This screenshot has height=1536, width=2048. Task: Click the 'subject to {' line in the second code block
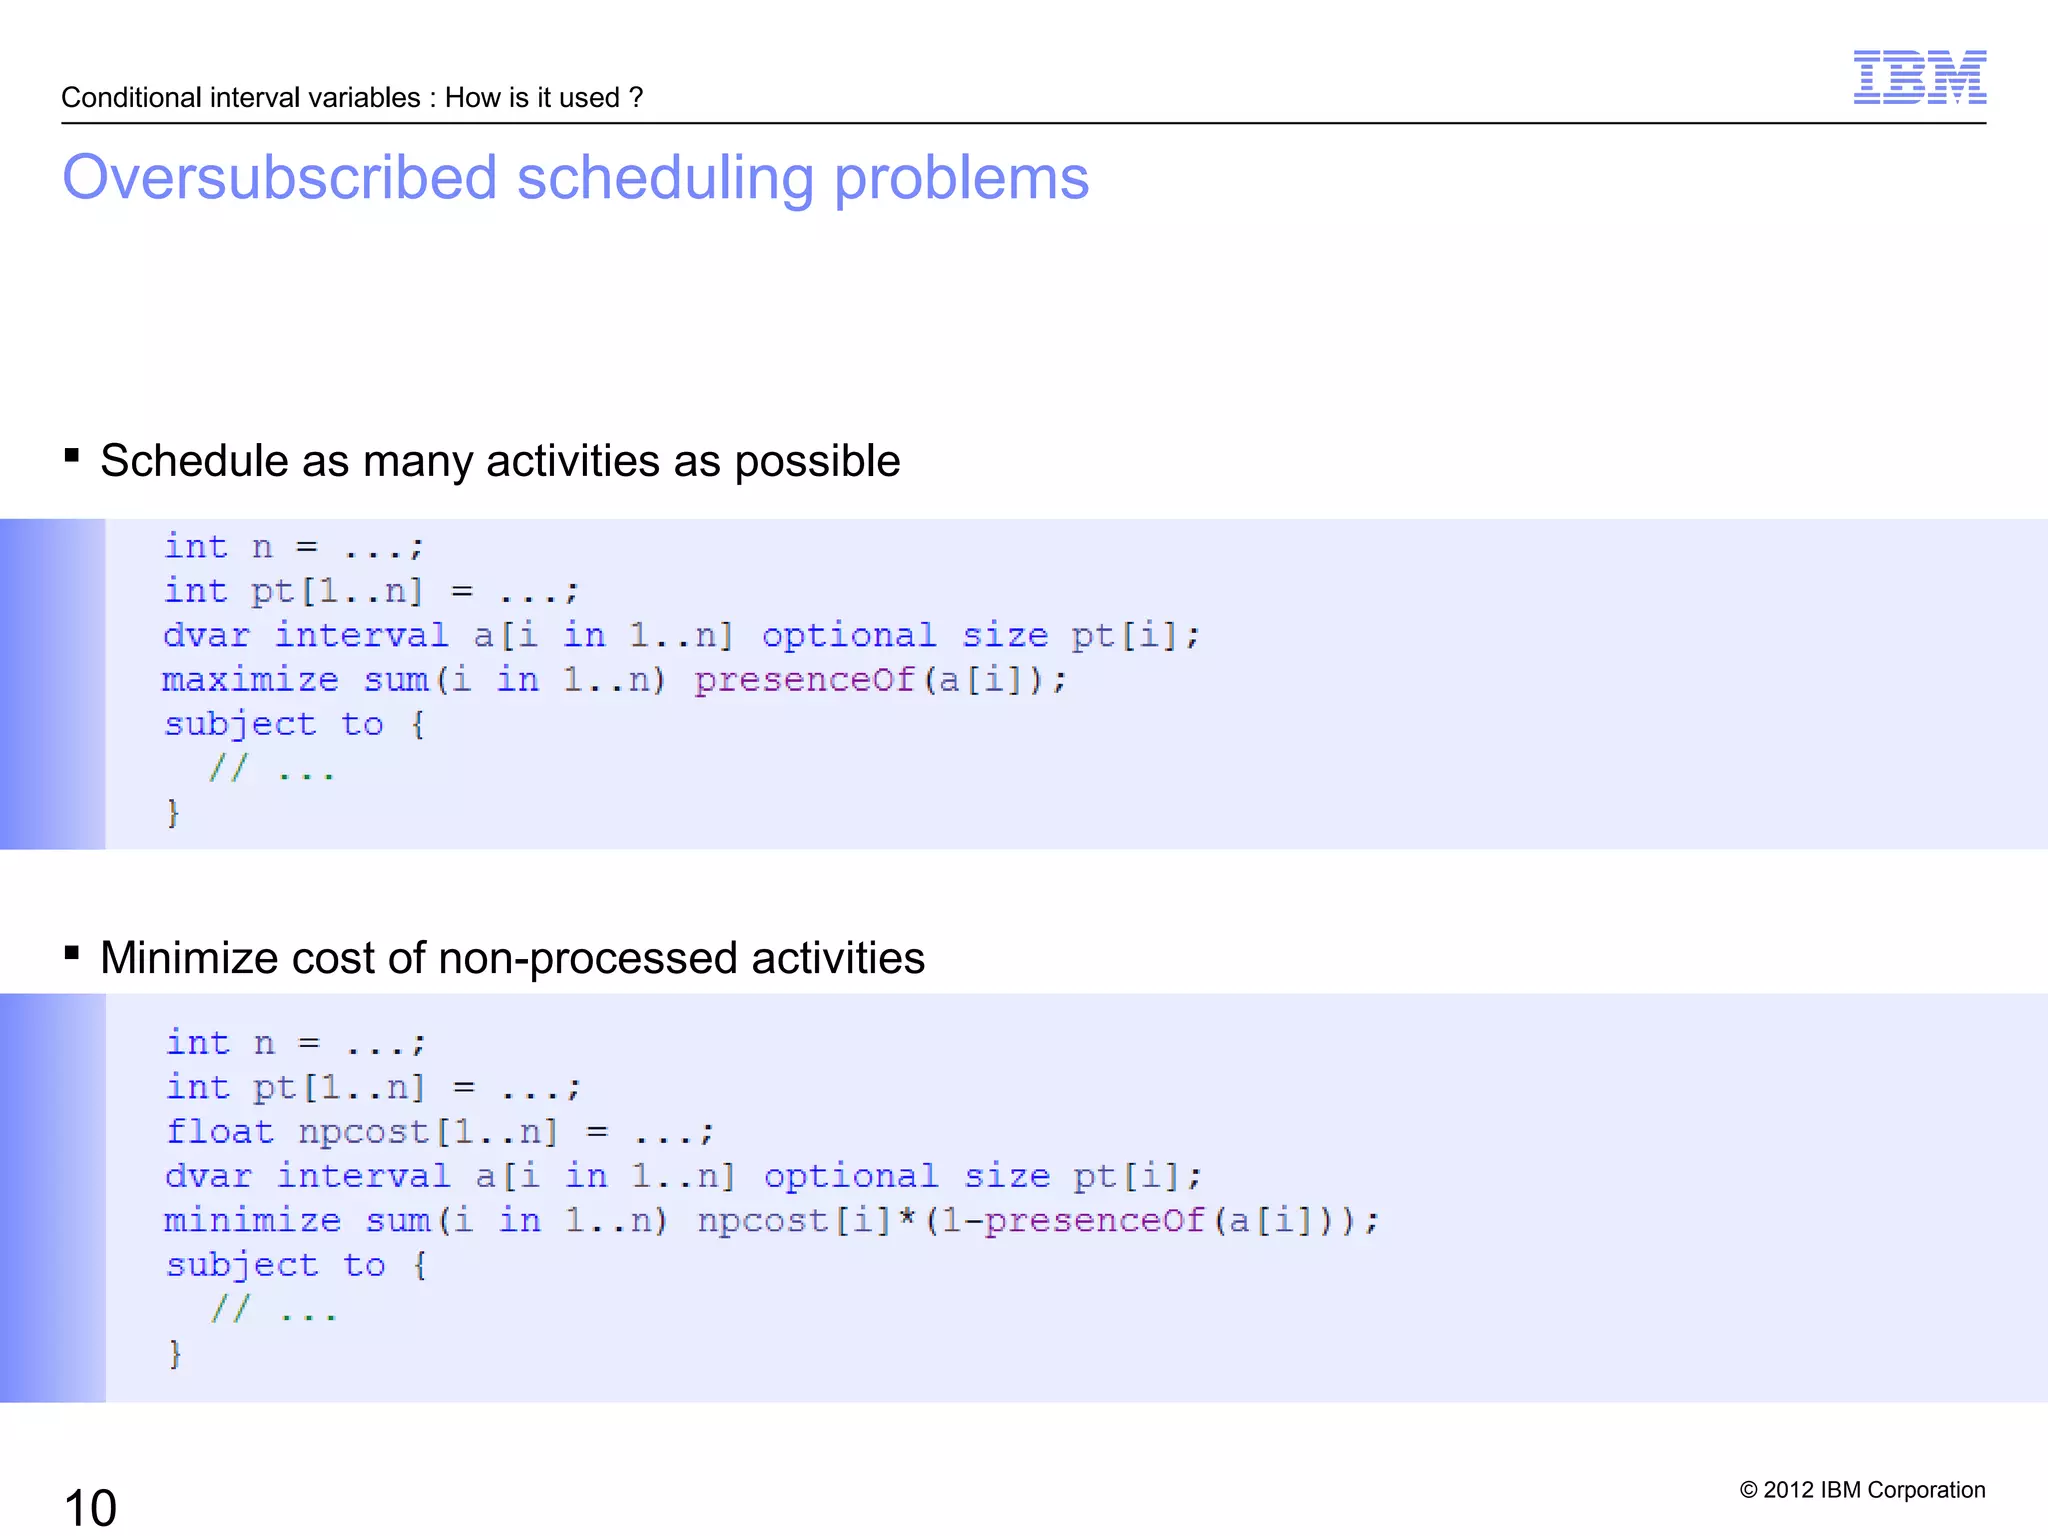297,1265
